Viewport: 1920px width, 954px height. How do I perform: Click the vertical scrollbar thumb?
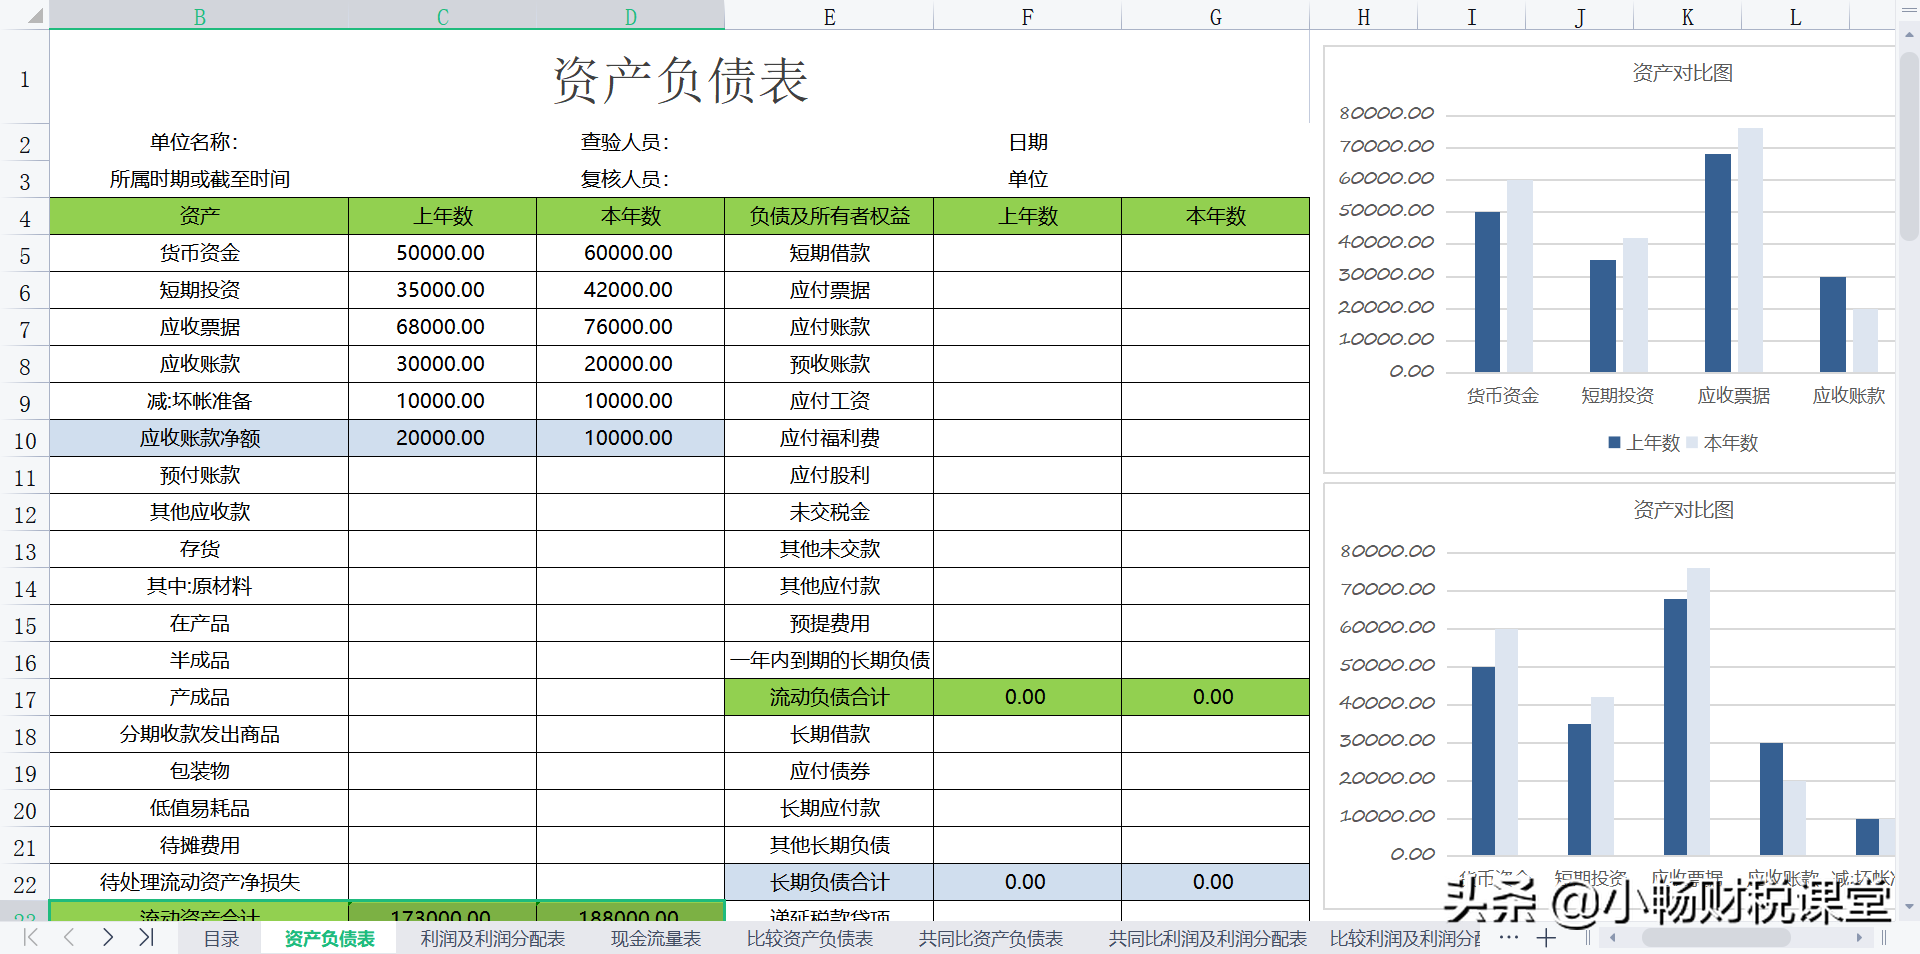1909,145
